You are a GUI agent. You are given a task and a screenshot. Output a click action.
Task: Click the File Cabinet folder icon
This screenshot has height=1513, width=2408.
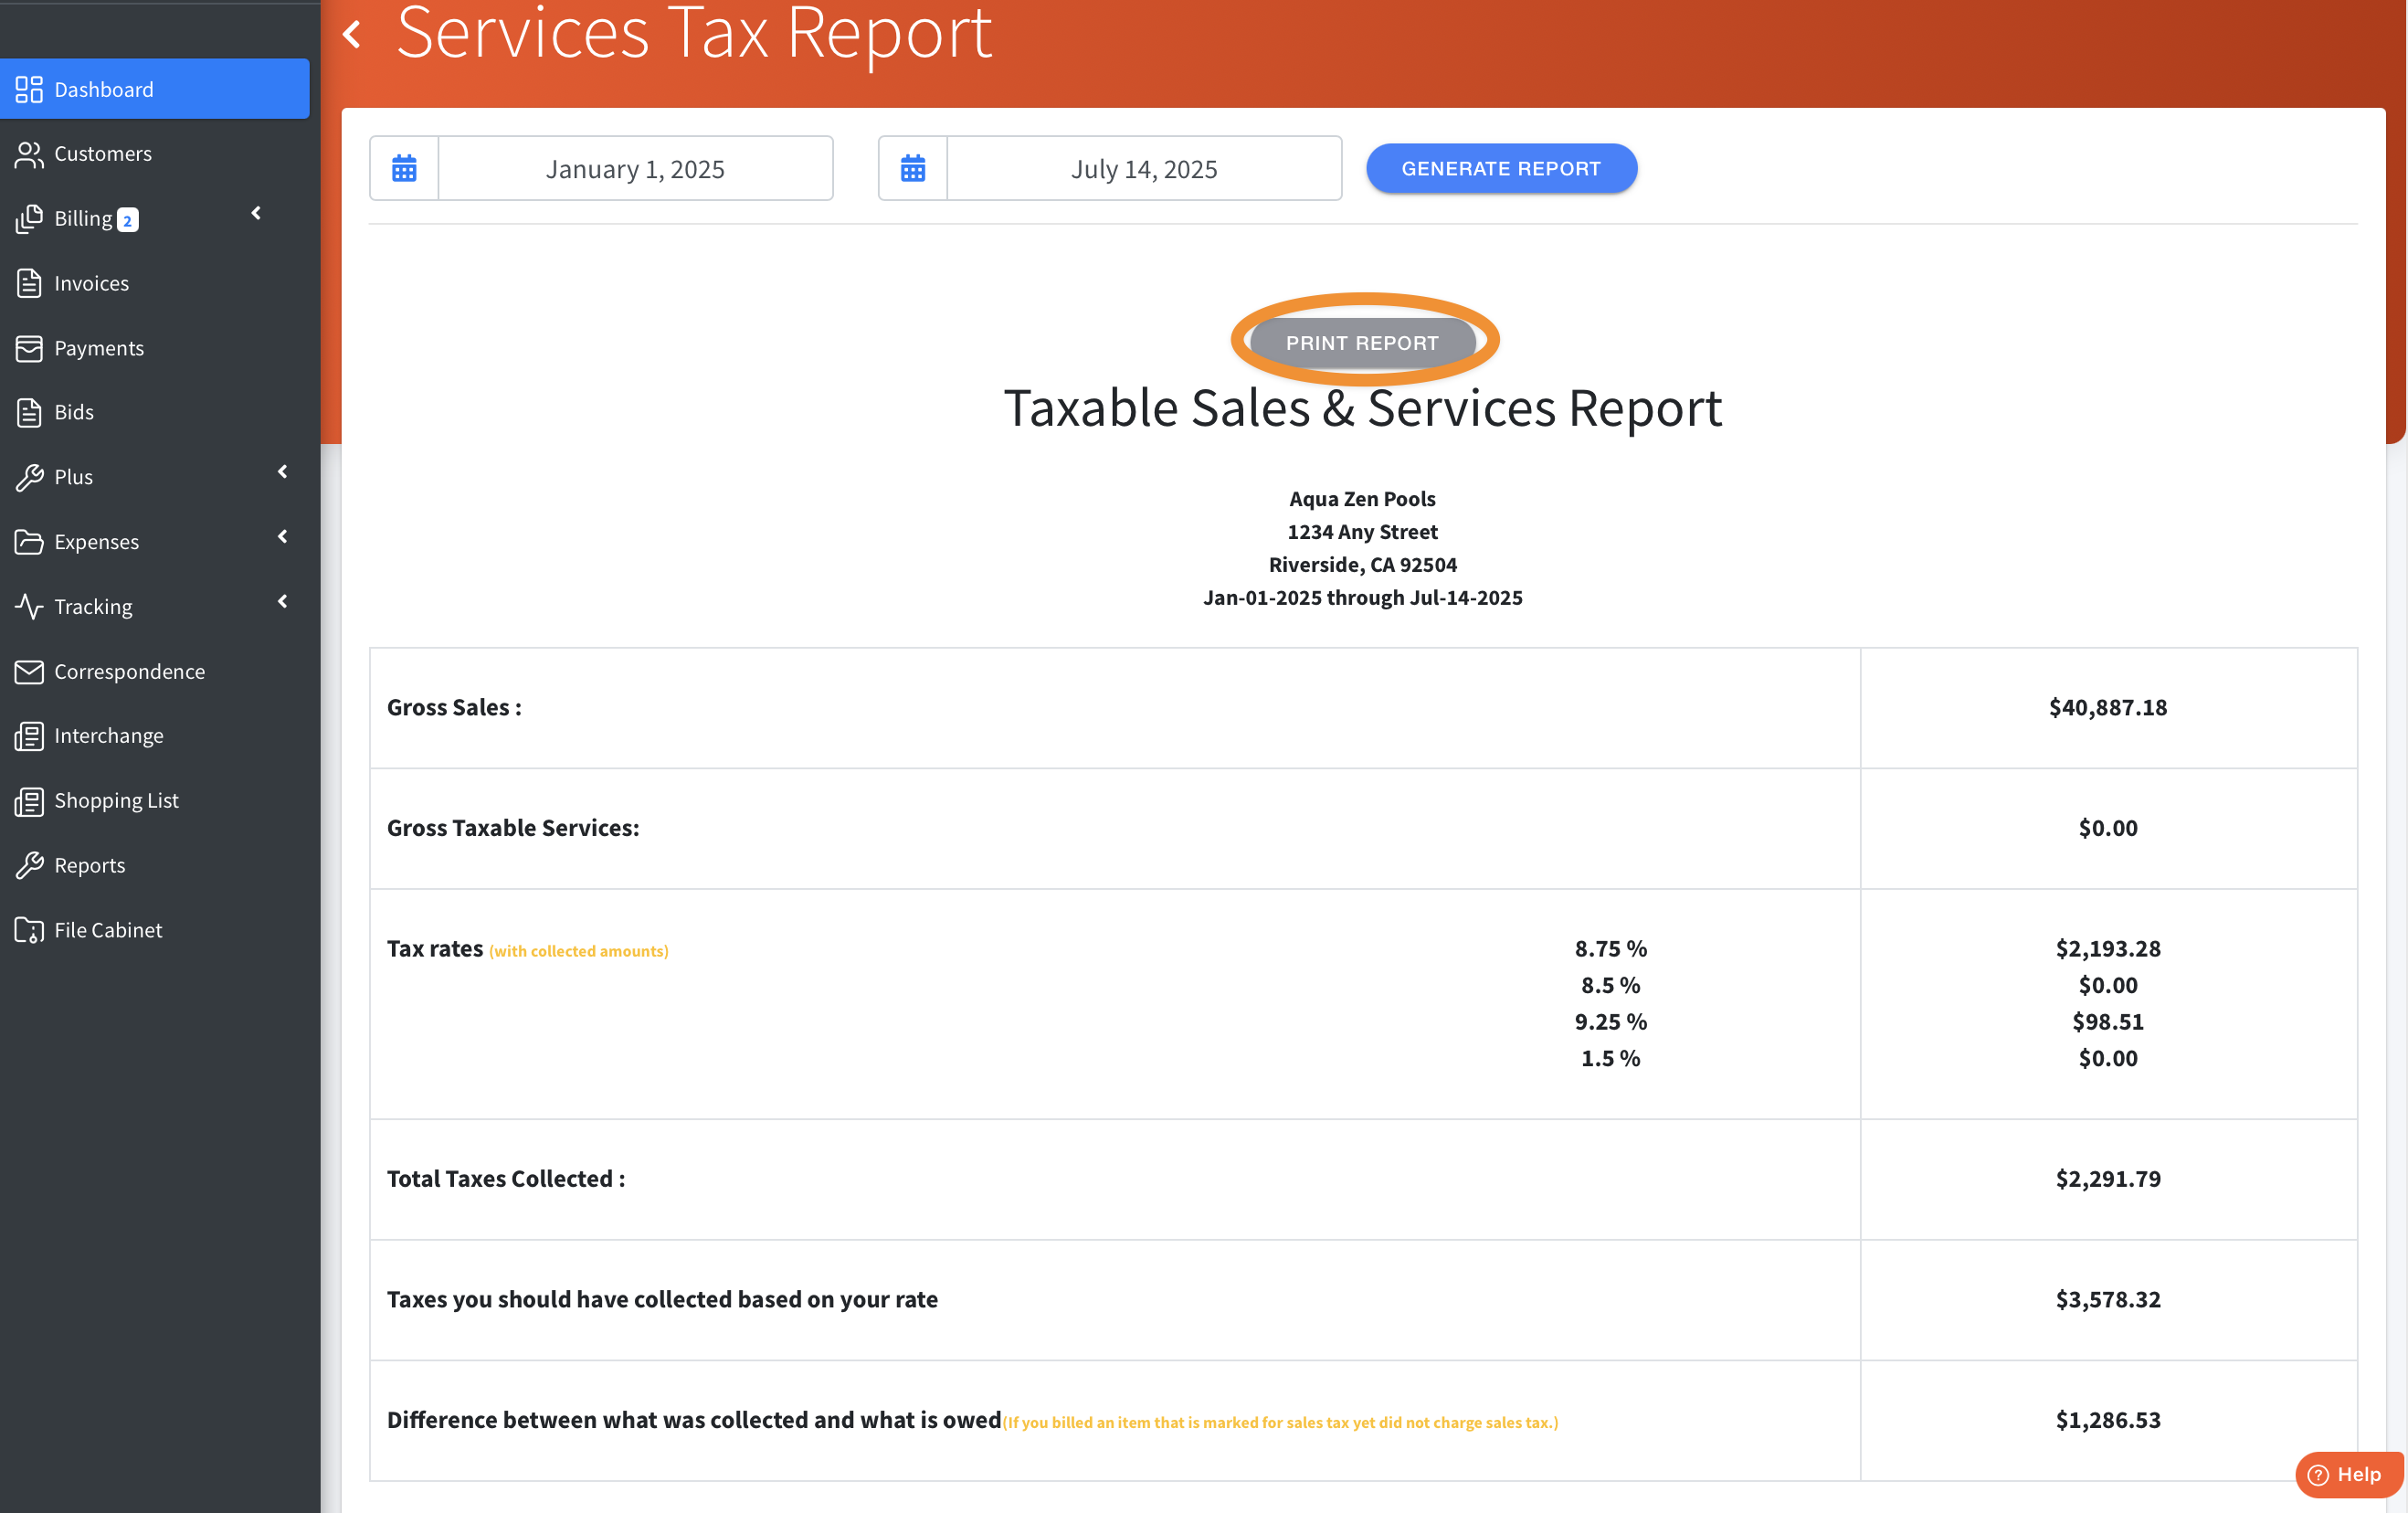point(29,930)
